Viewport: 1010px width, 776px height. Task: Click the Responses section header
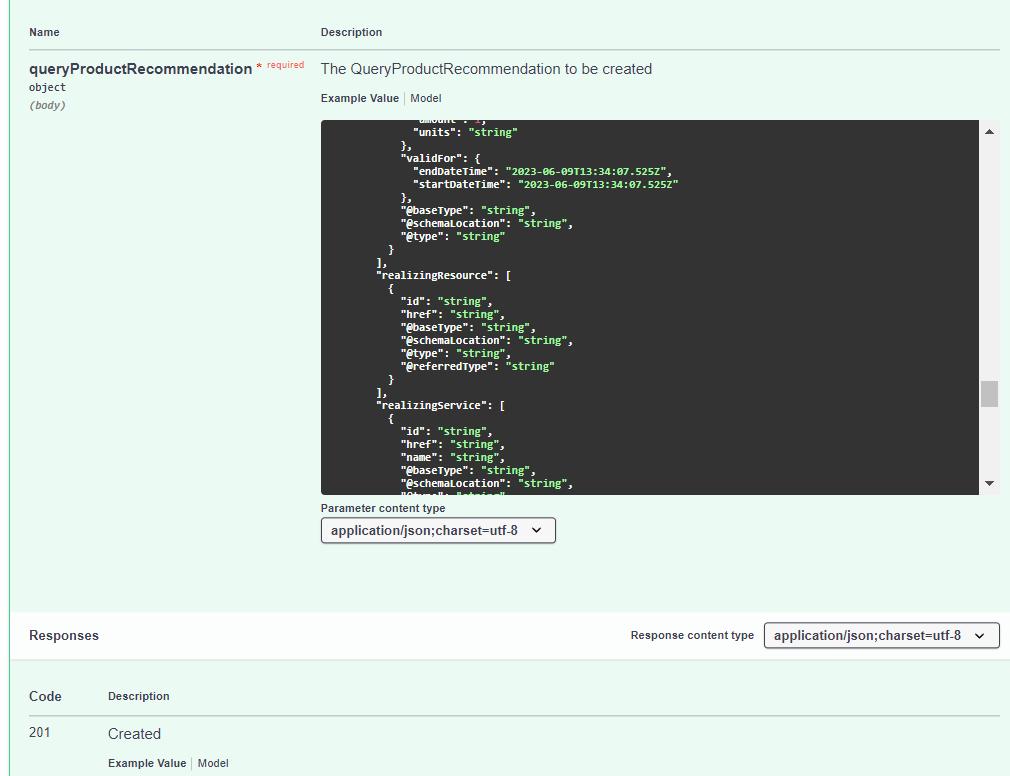coord(63,635)
